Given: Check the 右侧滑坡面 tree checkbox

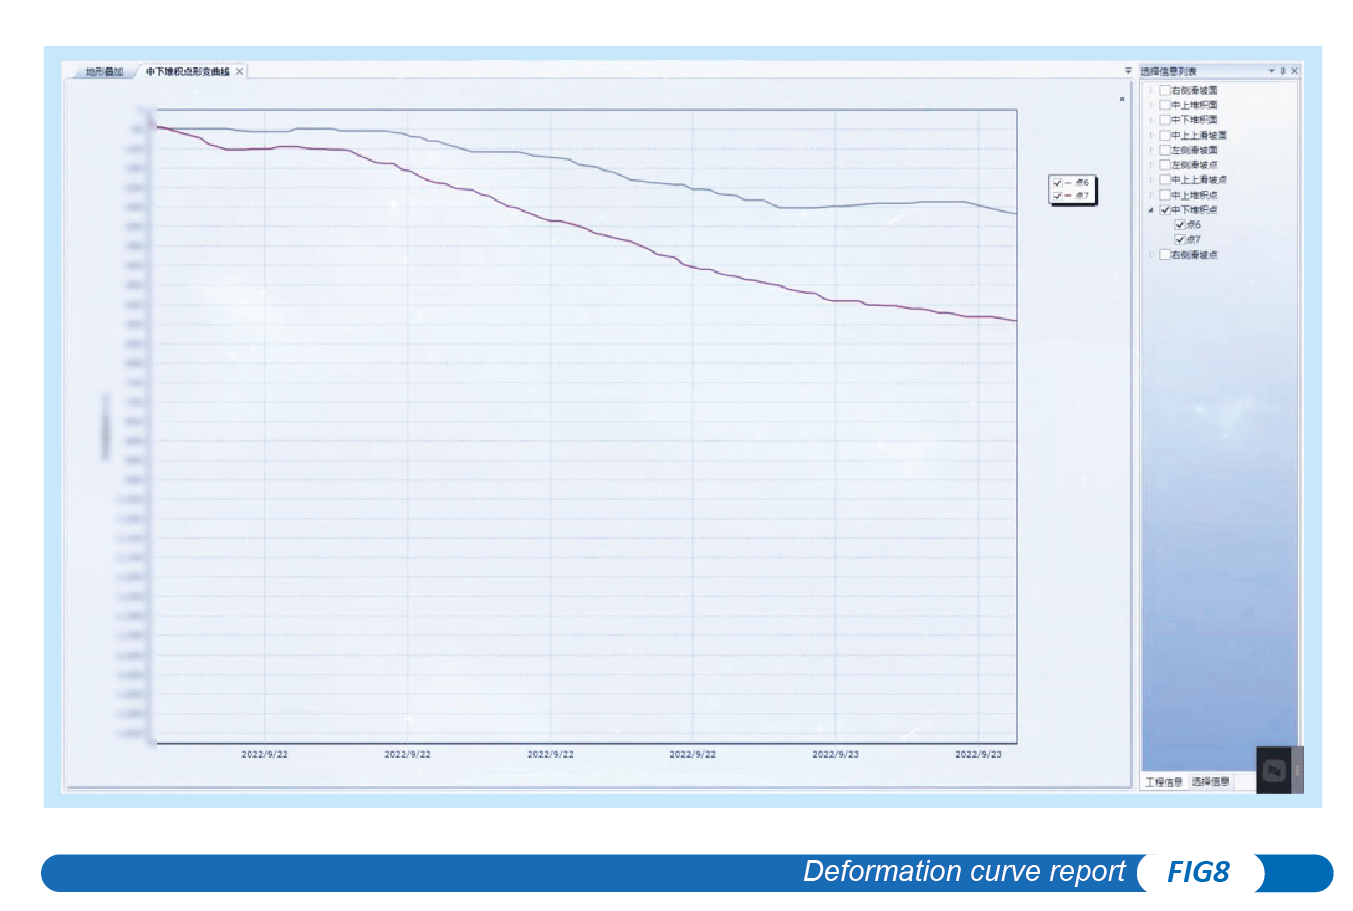Looking at the screenshot, I should (1164, 90).
